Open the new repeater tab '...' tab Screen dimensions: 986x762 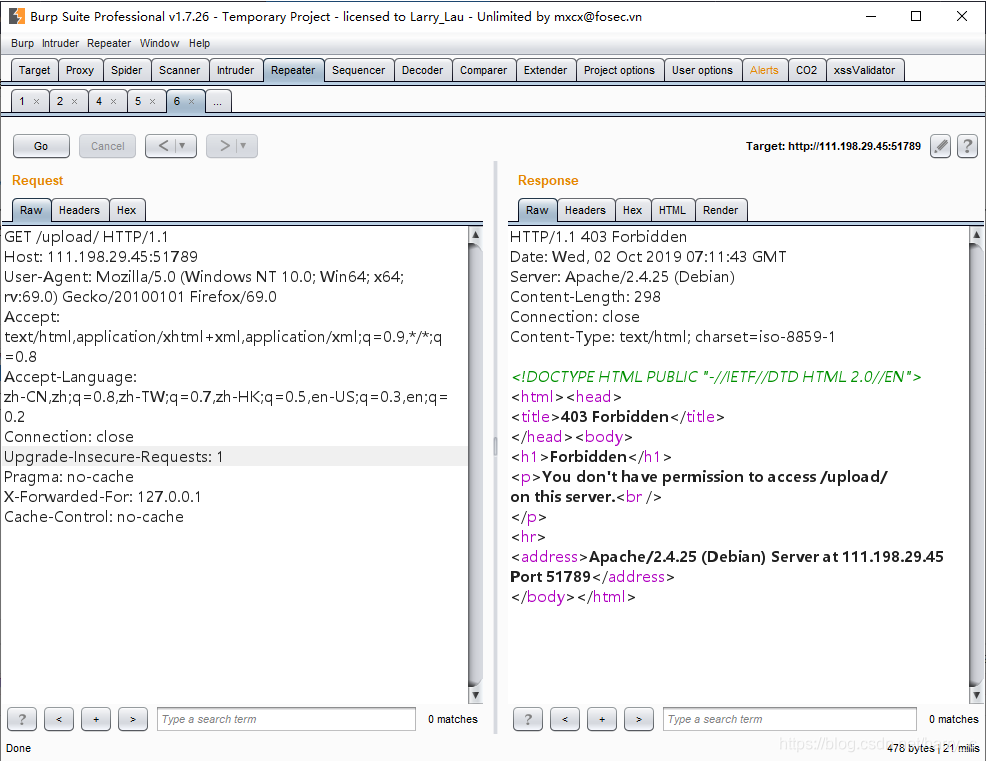pos(218,101)
